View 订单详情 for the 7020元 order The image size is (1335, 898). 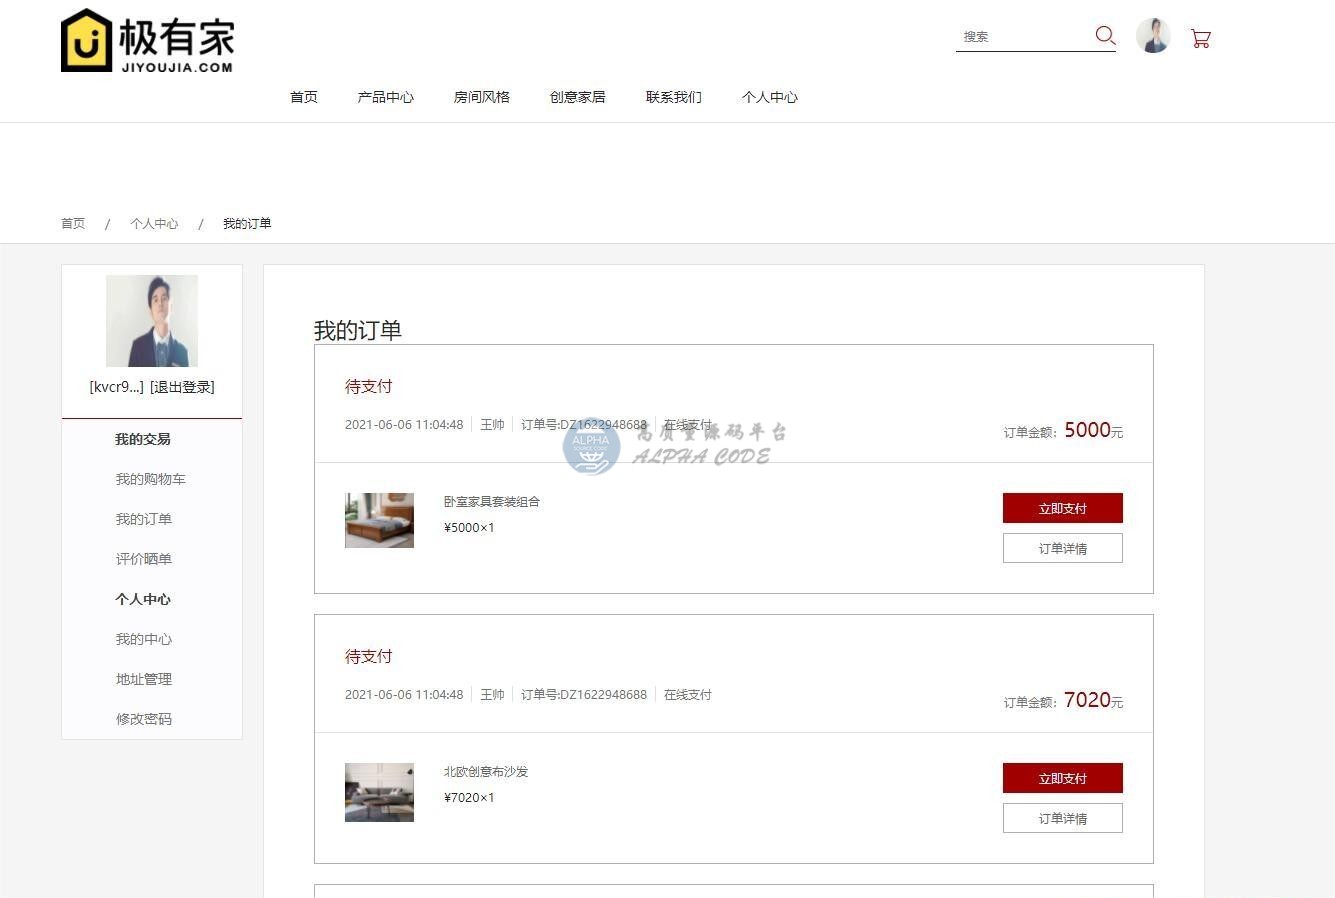coord(1062,818)
